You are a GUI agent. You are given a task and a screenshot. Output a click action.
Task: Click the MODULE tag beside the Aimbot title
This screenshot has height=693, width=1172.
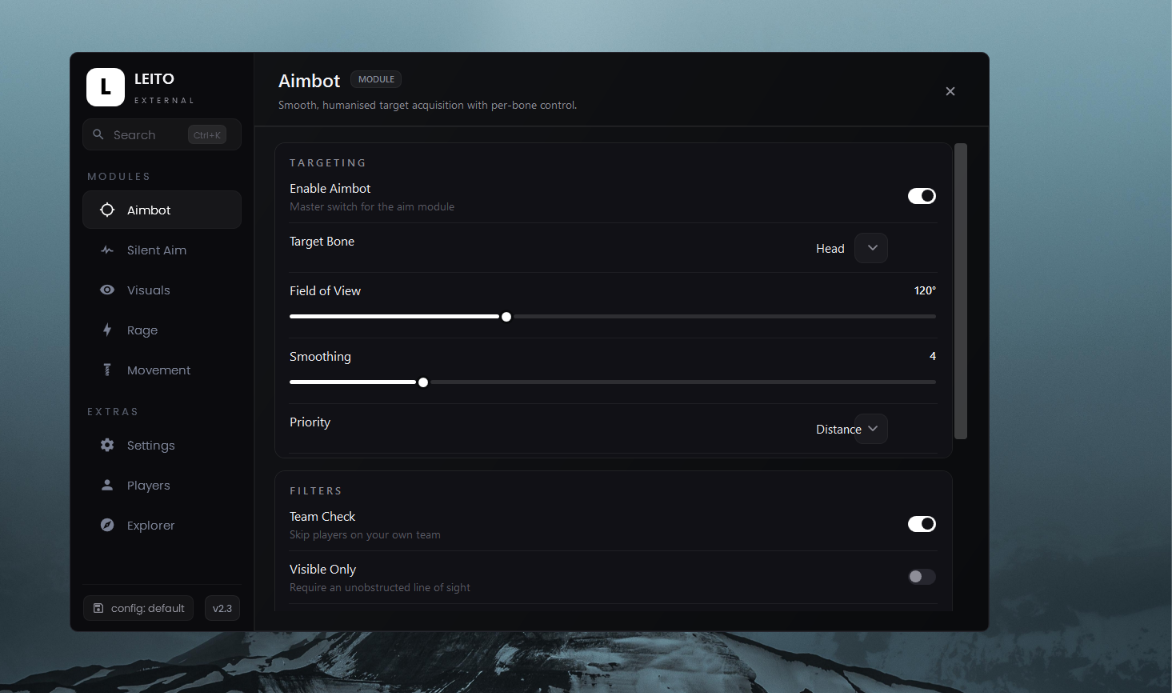pyautogui.click(x=376, y=79)
